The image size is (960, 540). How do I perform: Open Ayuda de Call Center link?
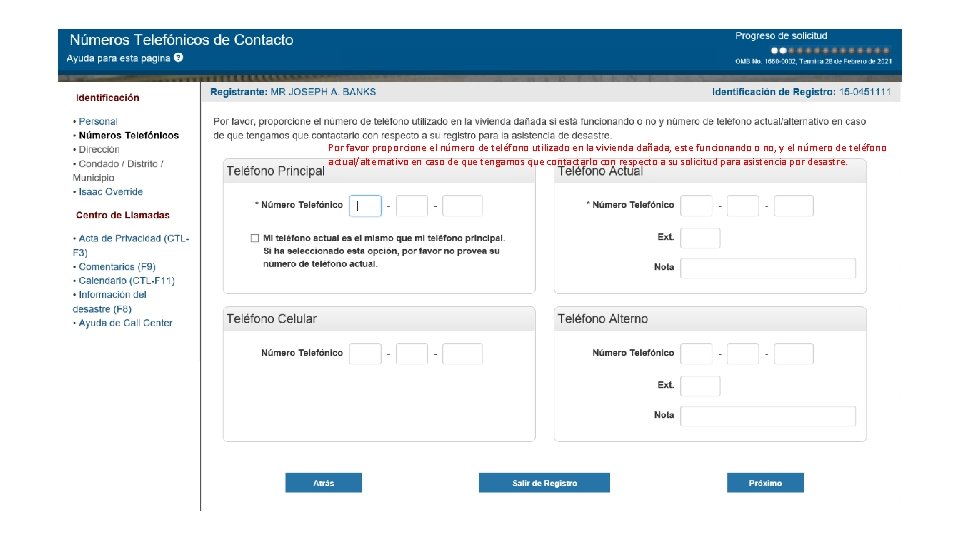pyautogui.click(x=125, y=323)
